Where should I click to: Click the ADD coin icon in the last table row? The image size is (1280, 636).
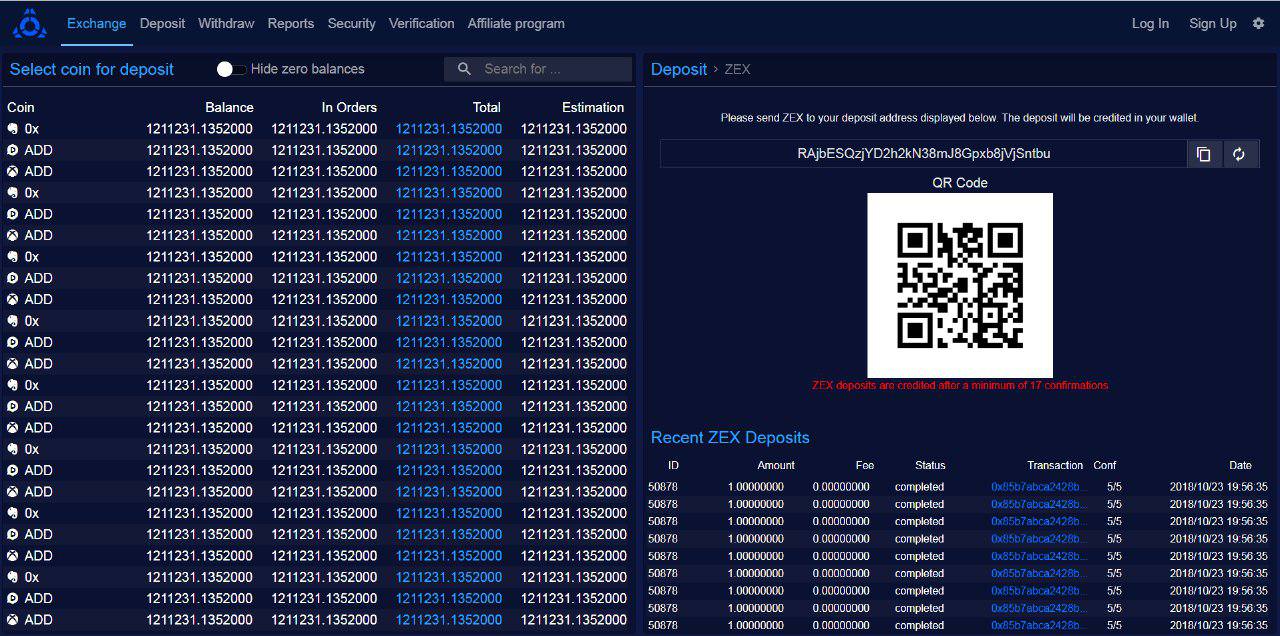click(13, 620)
